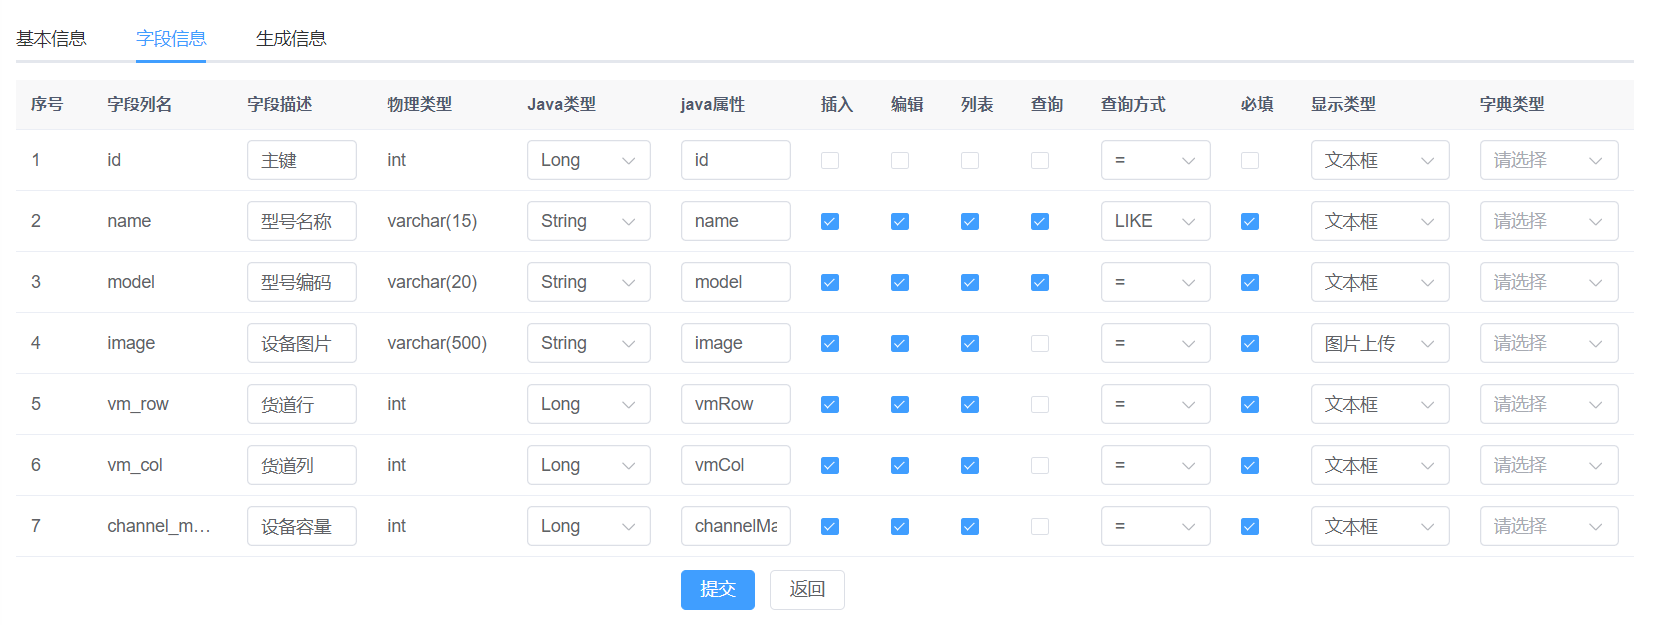Image resolution: width=1653 pixels, height=625 pixels.
Task: Open 图片上传 显示类型 dropdown
Action: [x=1379, y=344]
